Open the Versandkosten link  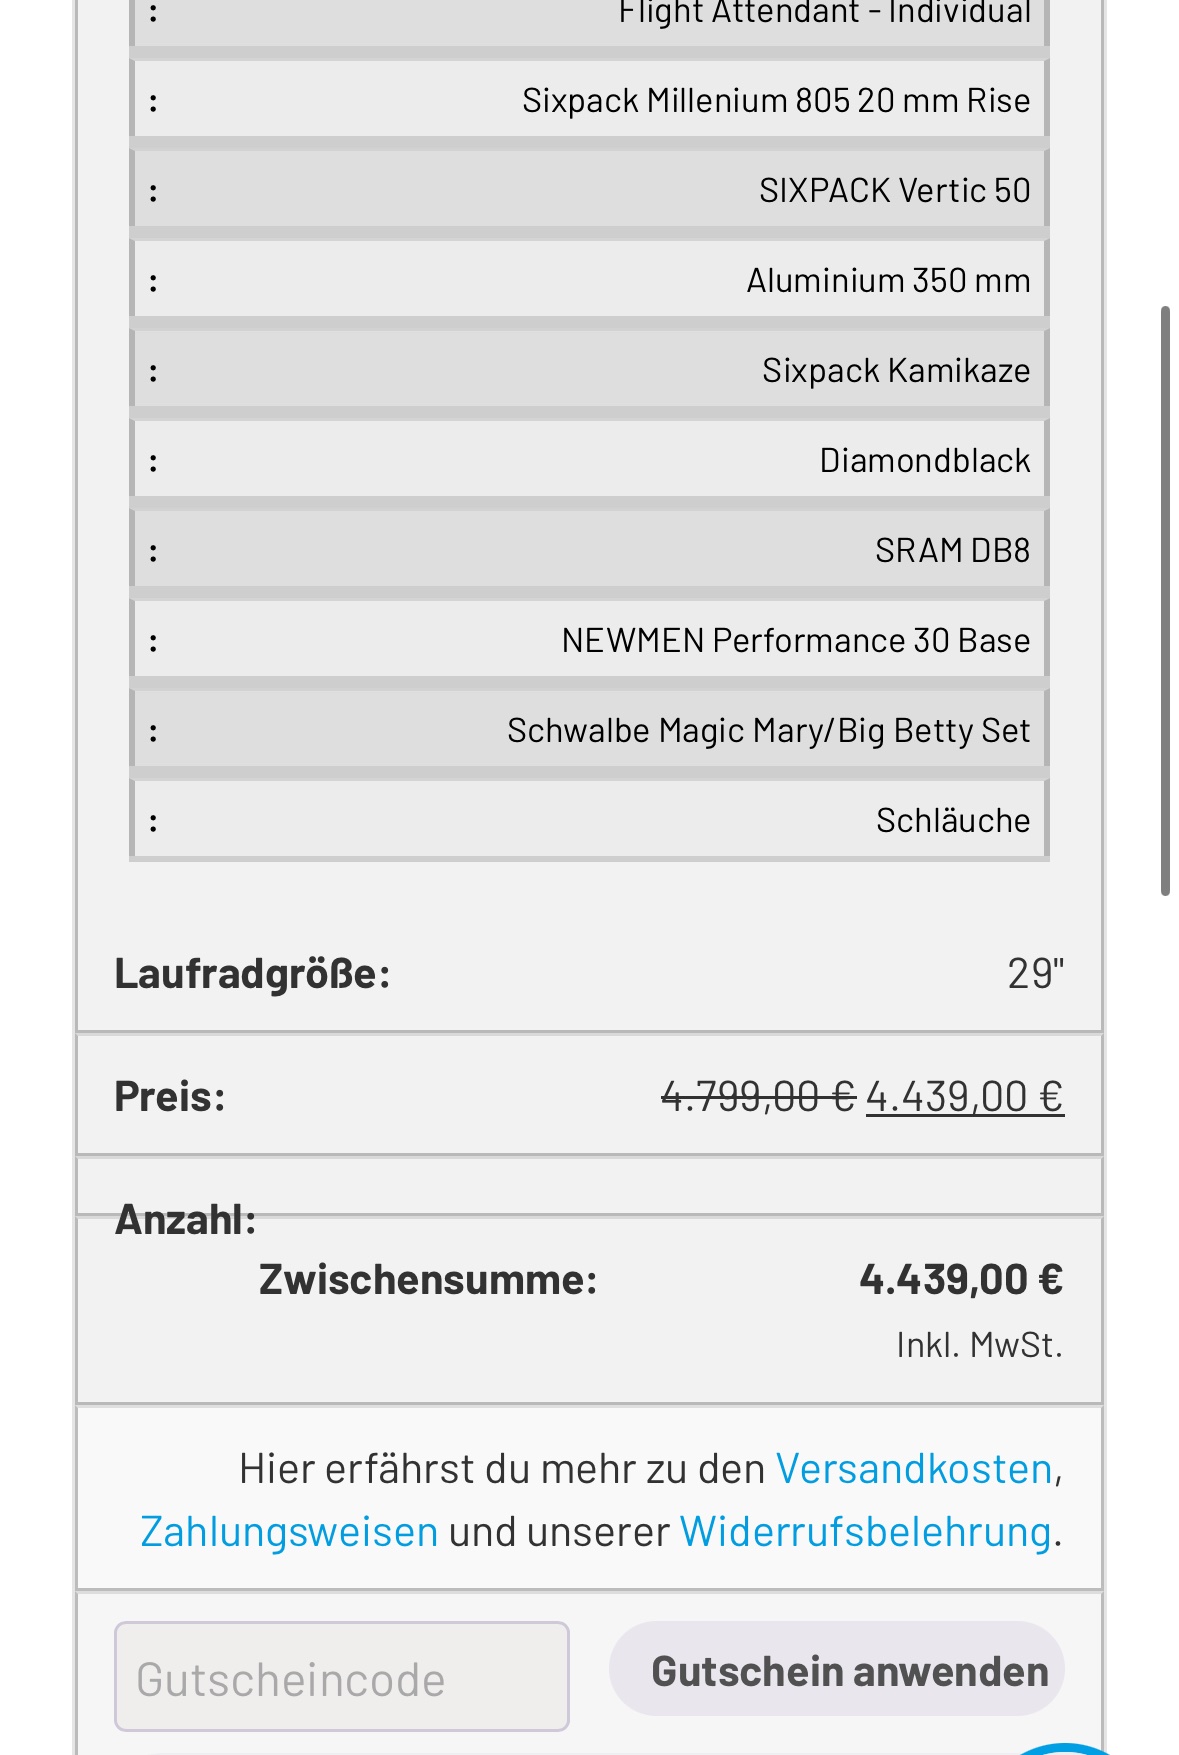[x=914, y=1469]
